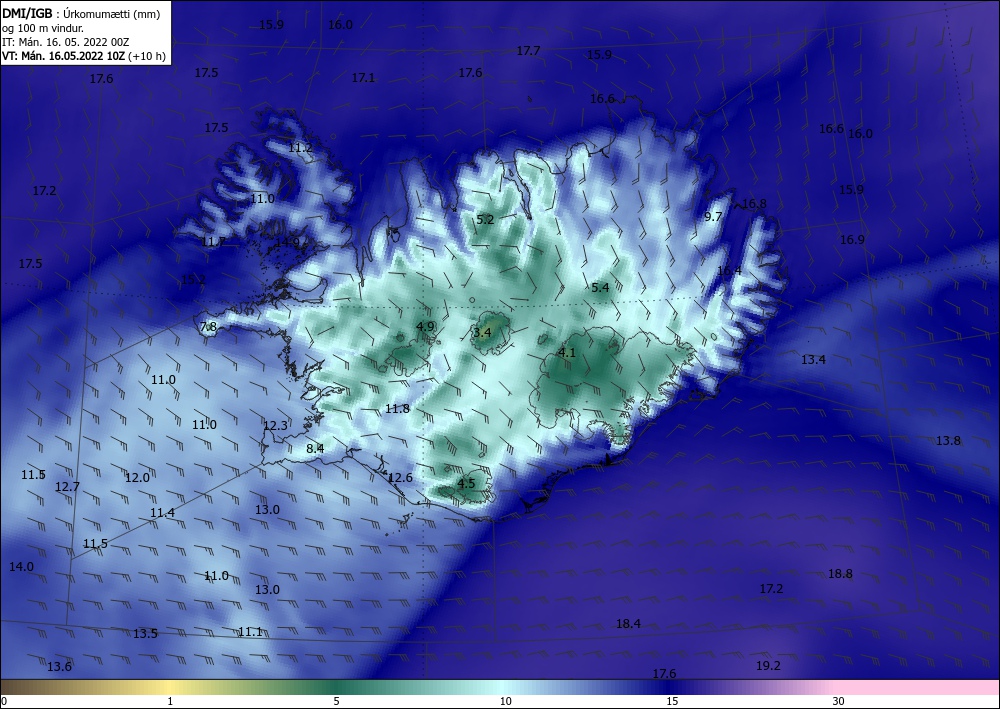This screenshot has width=1000, height=709.
Task: Click the 11.8 value on the map
Action: click(x=397, y=409)
